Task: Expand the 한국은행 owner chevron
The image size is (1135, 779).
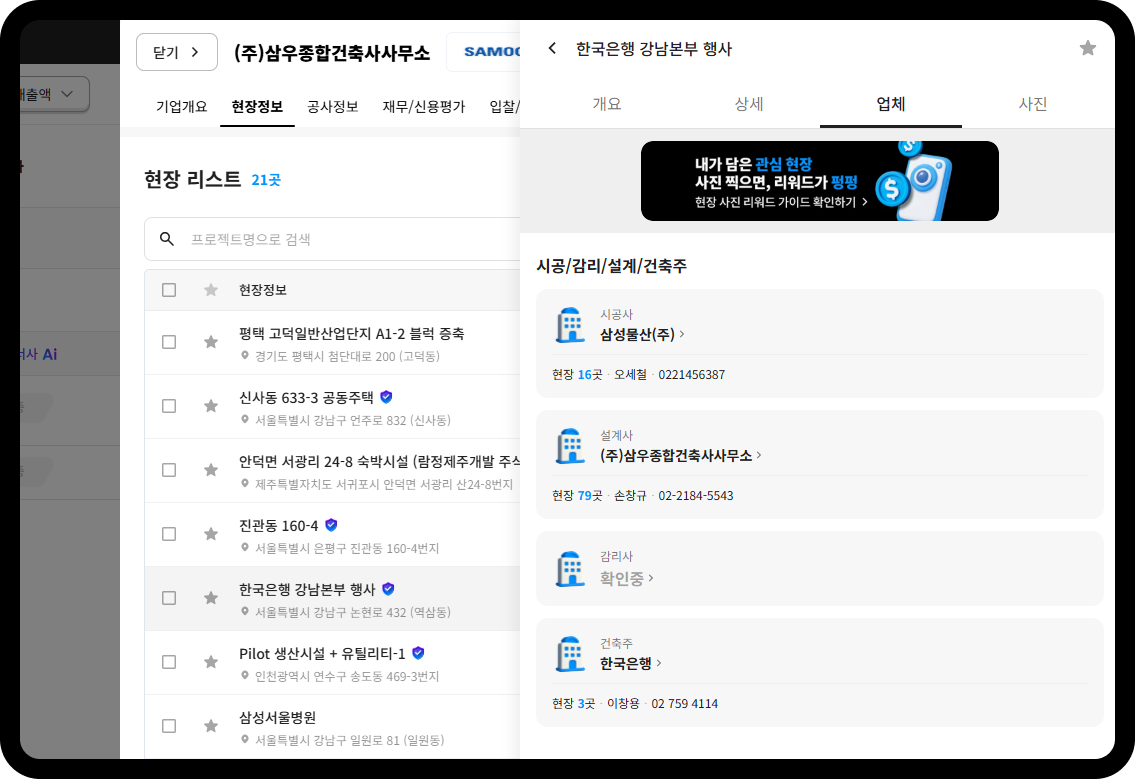Action: point(659,663)
